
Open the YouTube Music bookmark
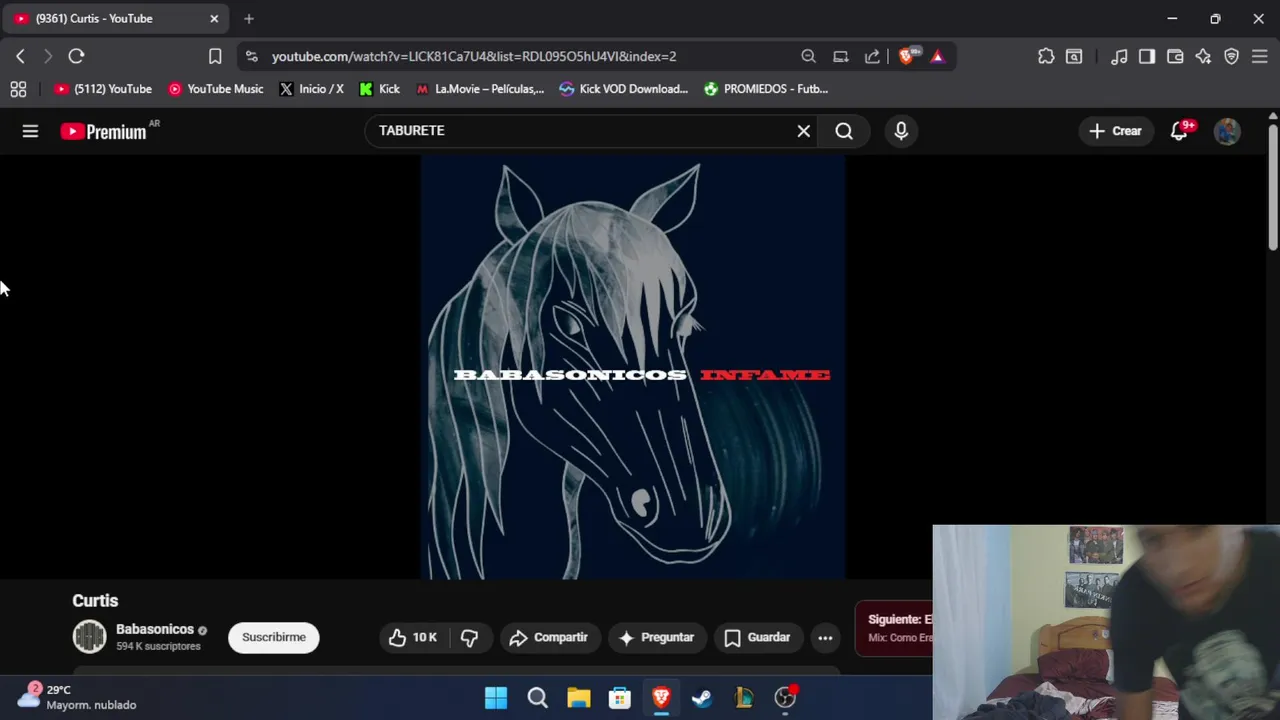[216, 89]
